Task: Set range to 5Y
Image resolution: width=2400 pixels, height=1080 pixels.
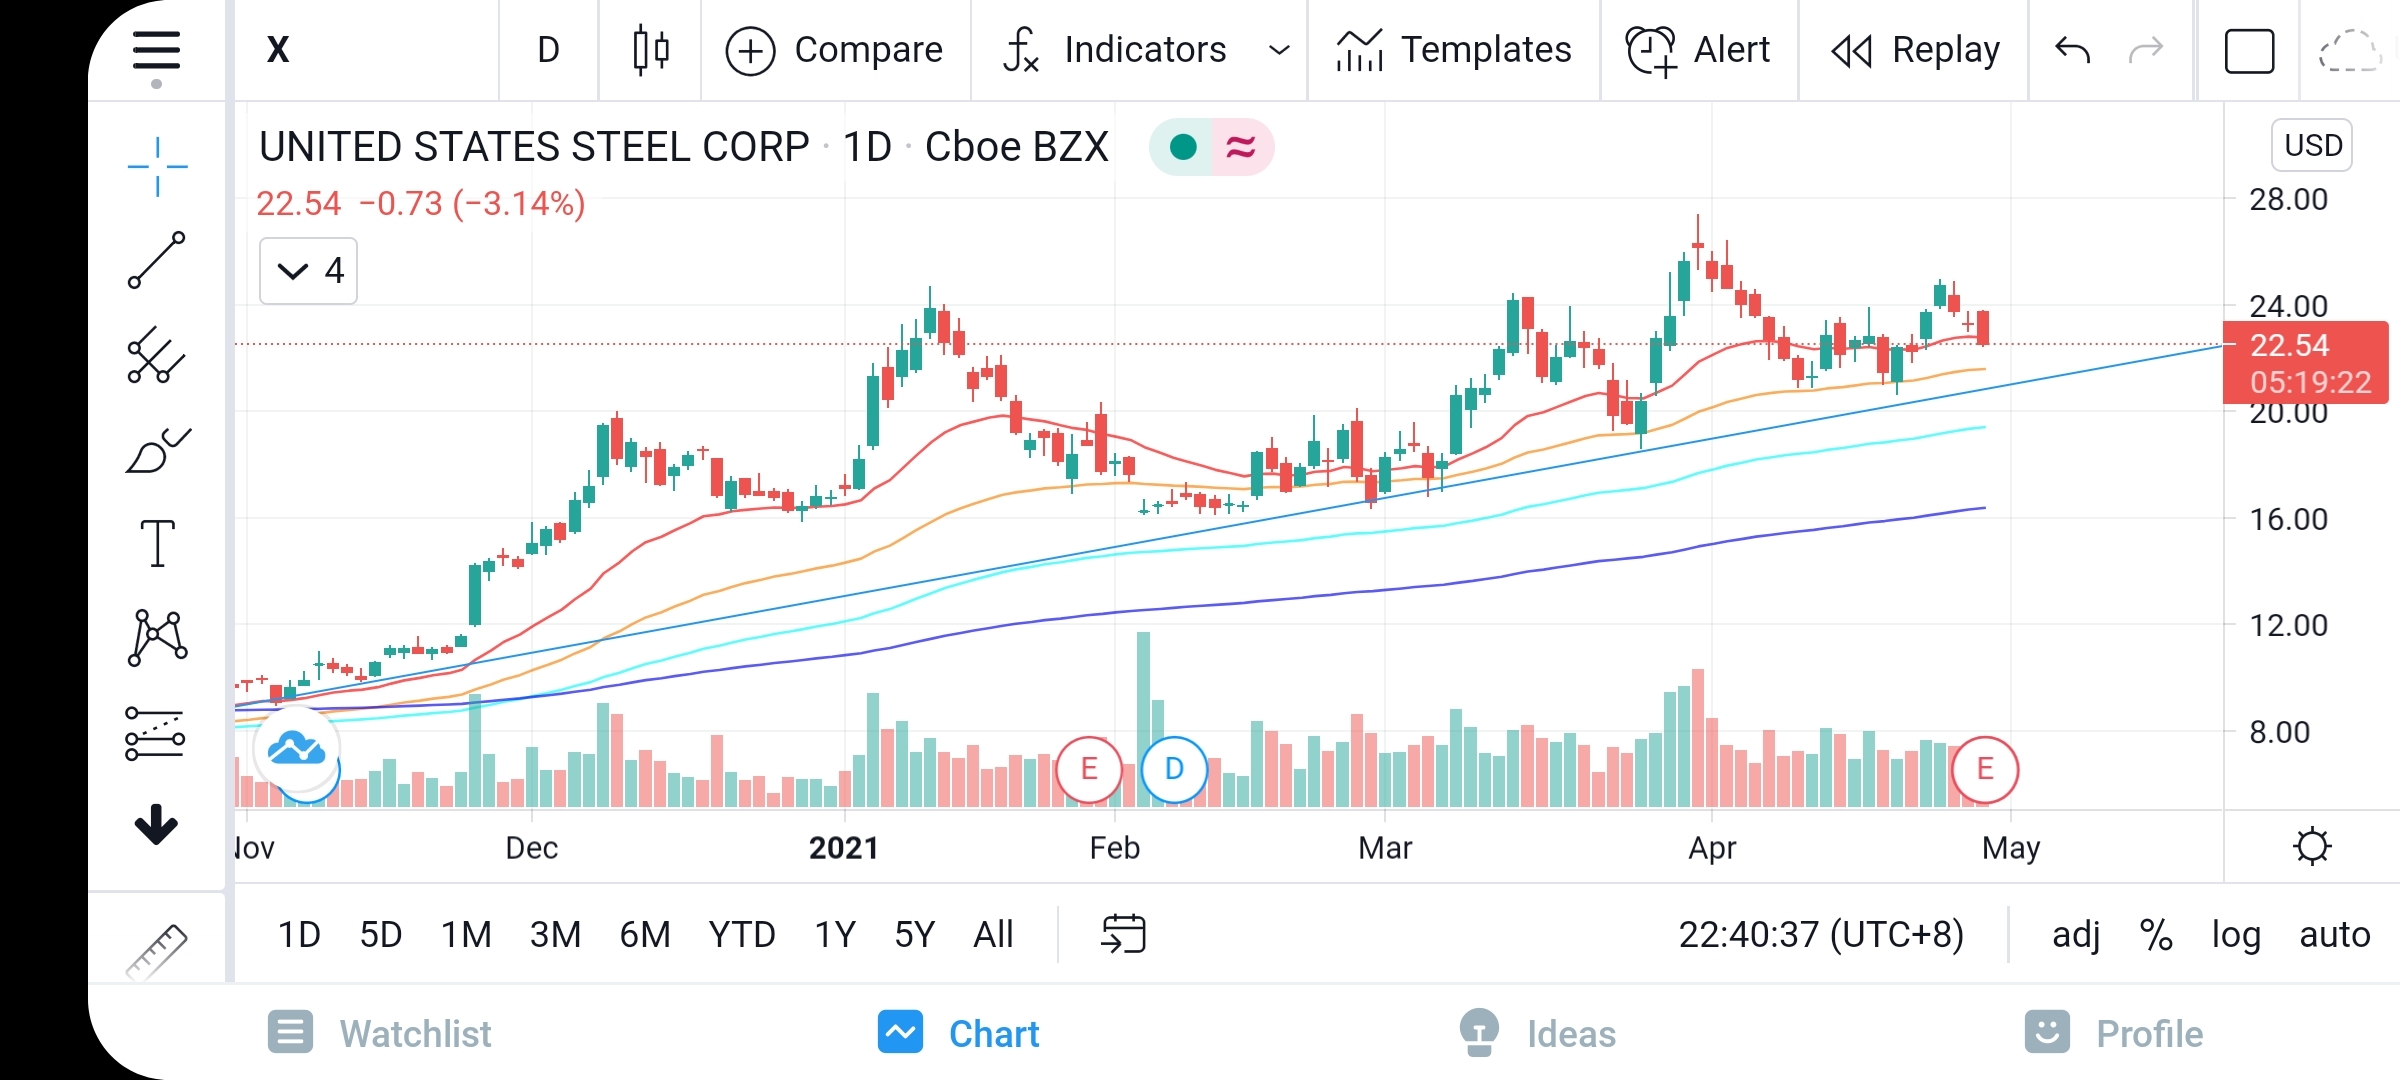Action: (x=914, y=935)
